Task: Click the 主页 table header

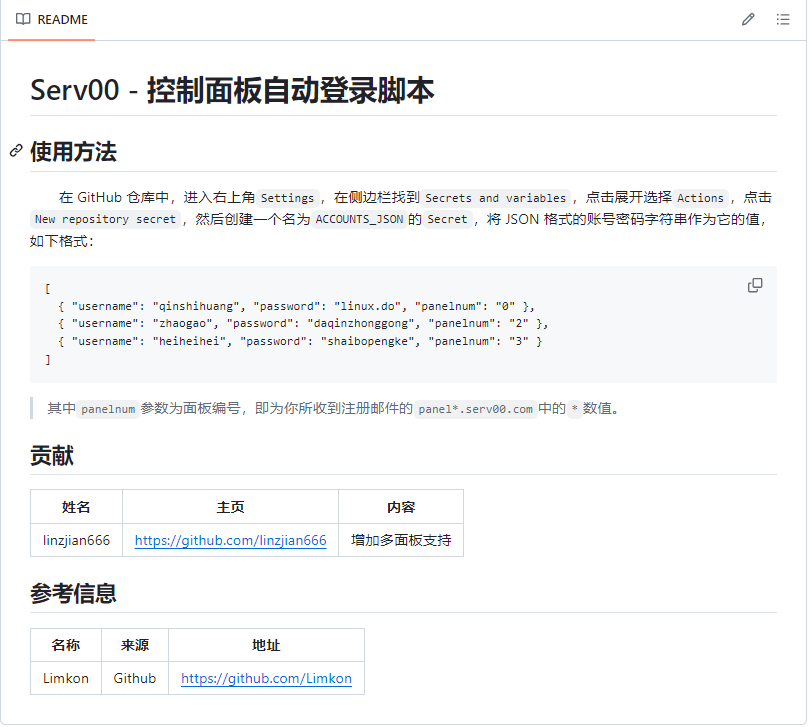Action: [231, 508]
